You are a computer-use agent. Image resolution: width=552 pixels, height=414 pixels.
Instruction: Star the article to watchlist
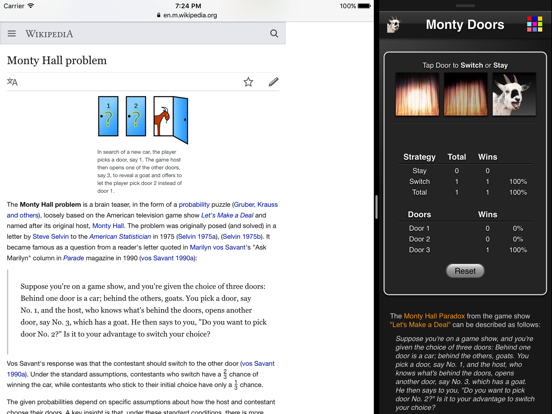click(x=248, y=82)
